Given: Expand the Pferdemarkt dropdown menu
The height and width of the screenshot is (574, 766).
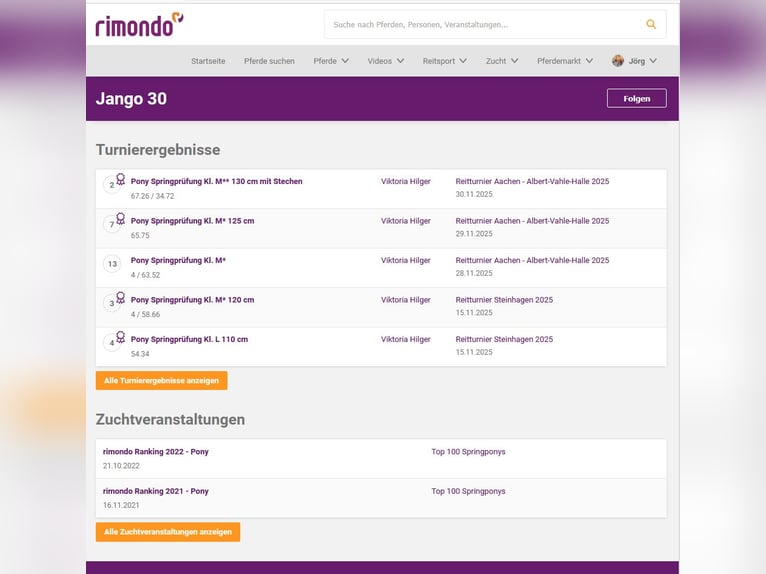Looking at the screenshot, I should pyautogui.click(x=565, y=61).
